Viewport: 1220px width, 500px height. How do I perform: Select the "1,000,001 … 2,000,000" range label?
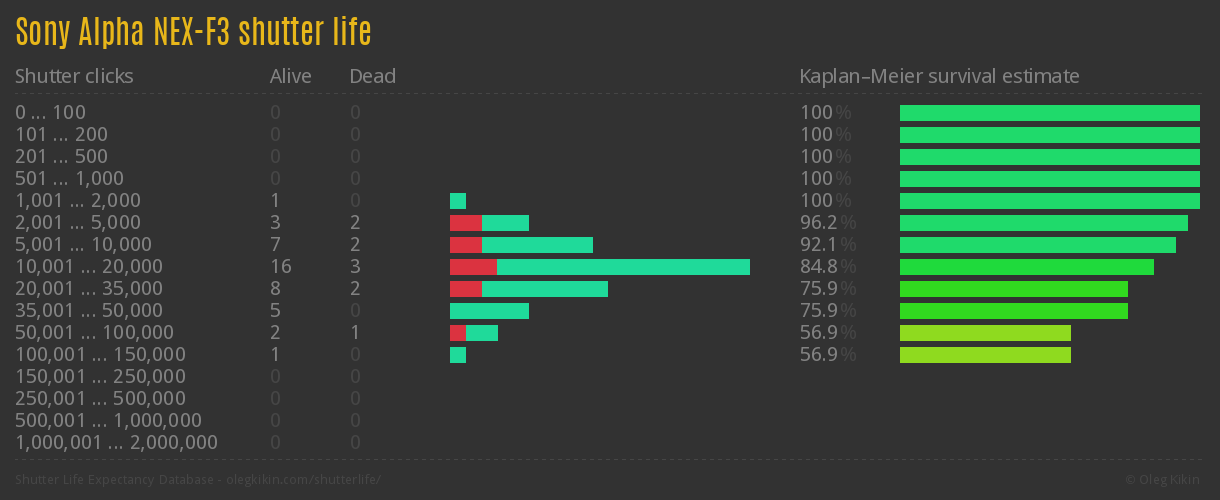(116, 443)
